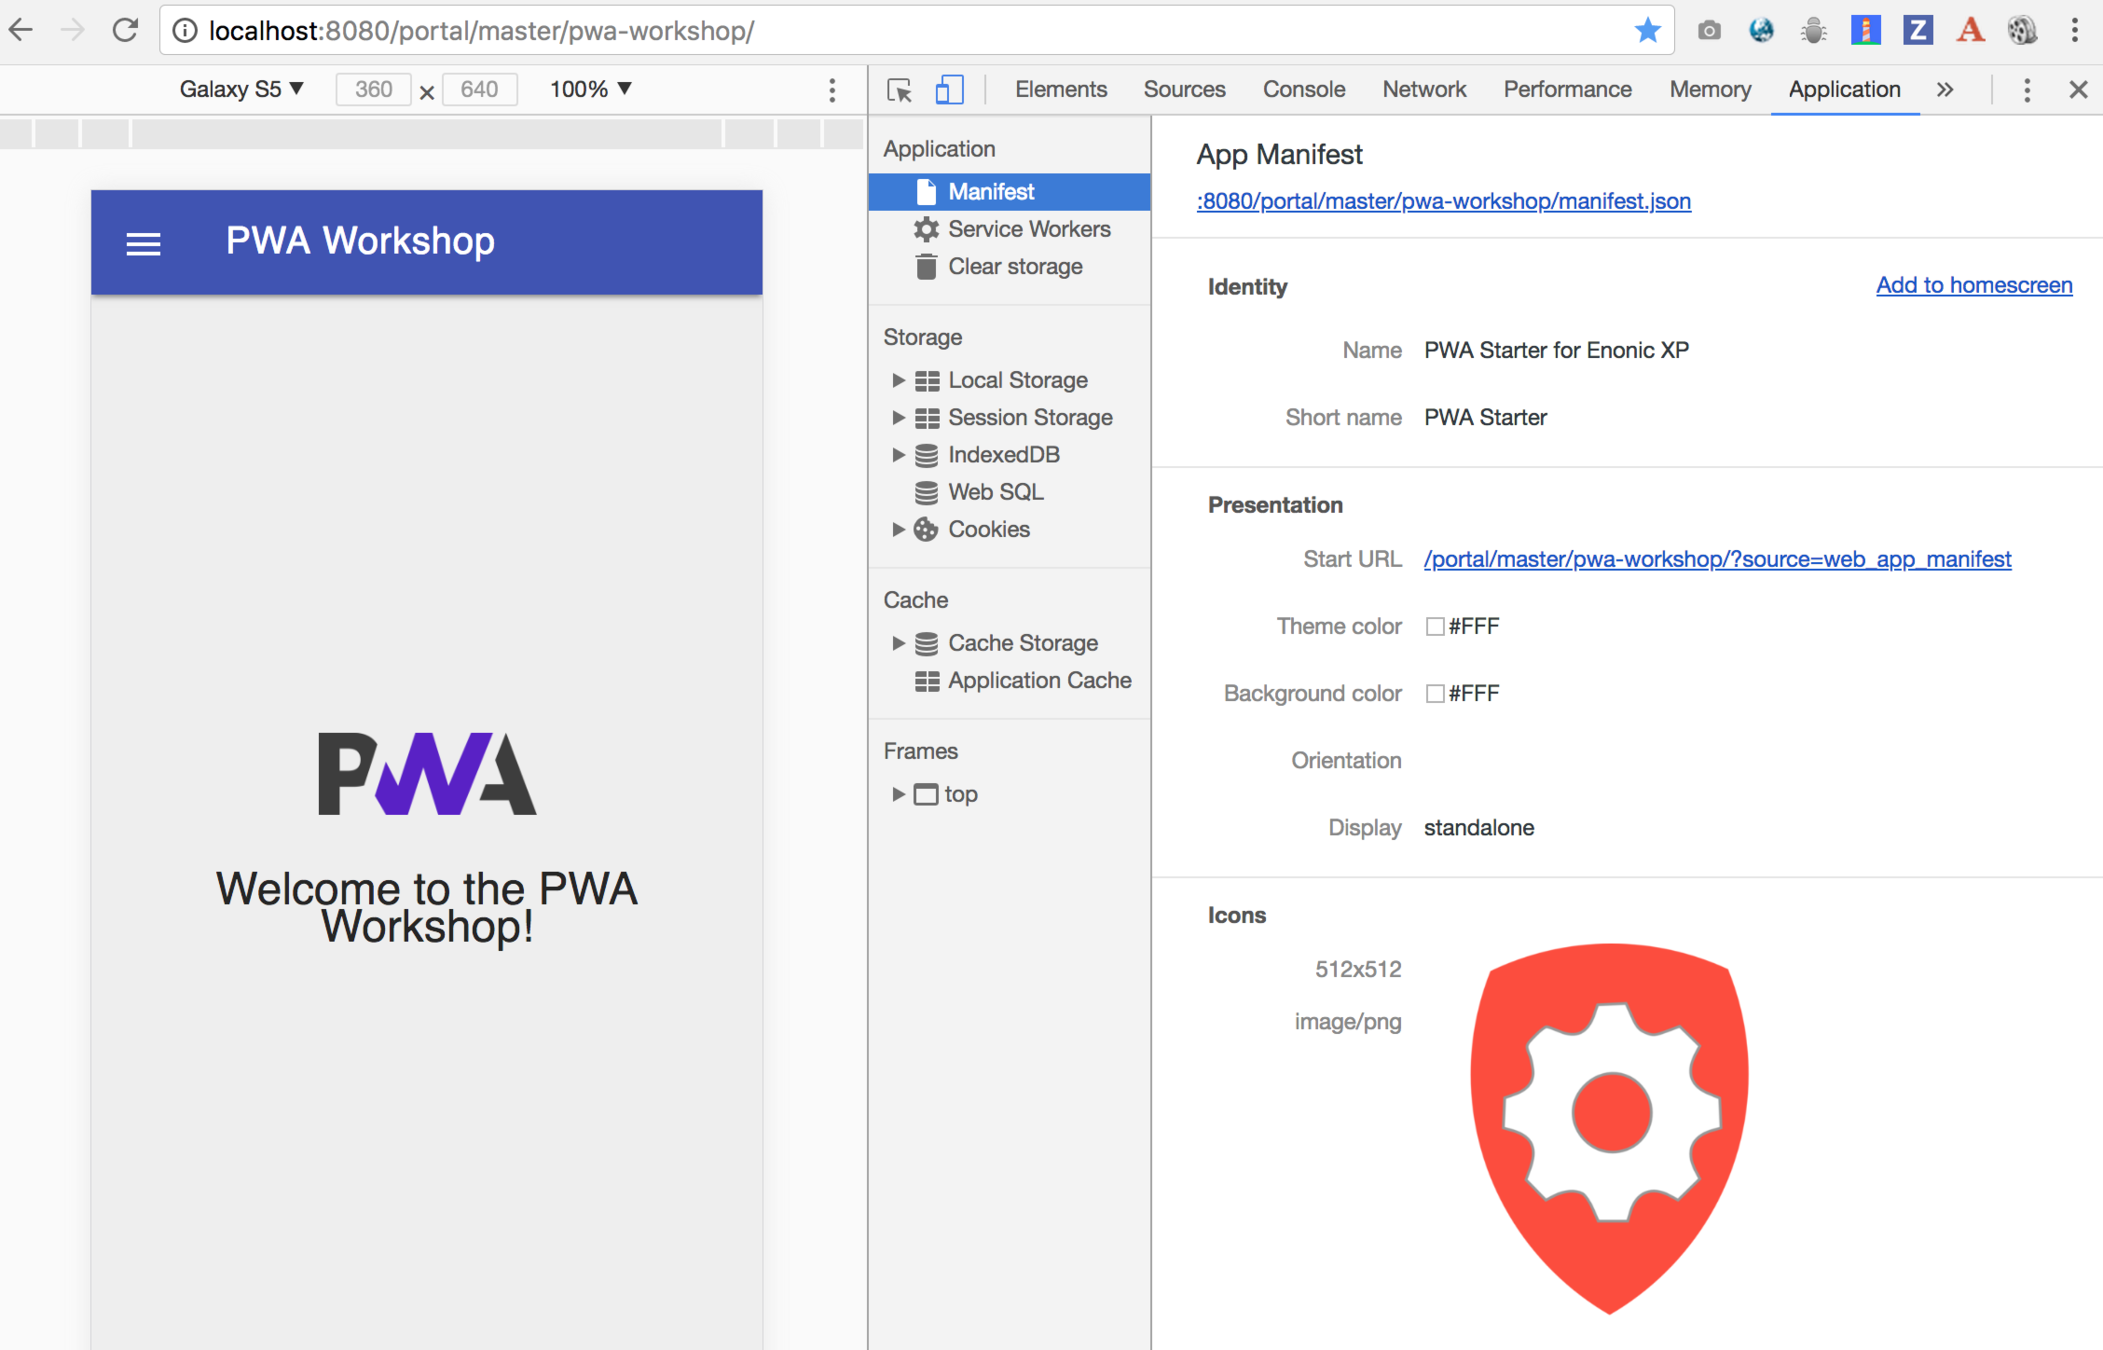
Task: Expand the Local Storage tree
Action: point(898,380)
